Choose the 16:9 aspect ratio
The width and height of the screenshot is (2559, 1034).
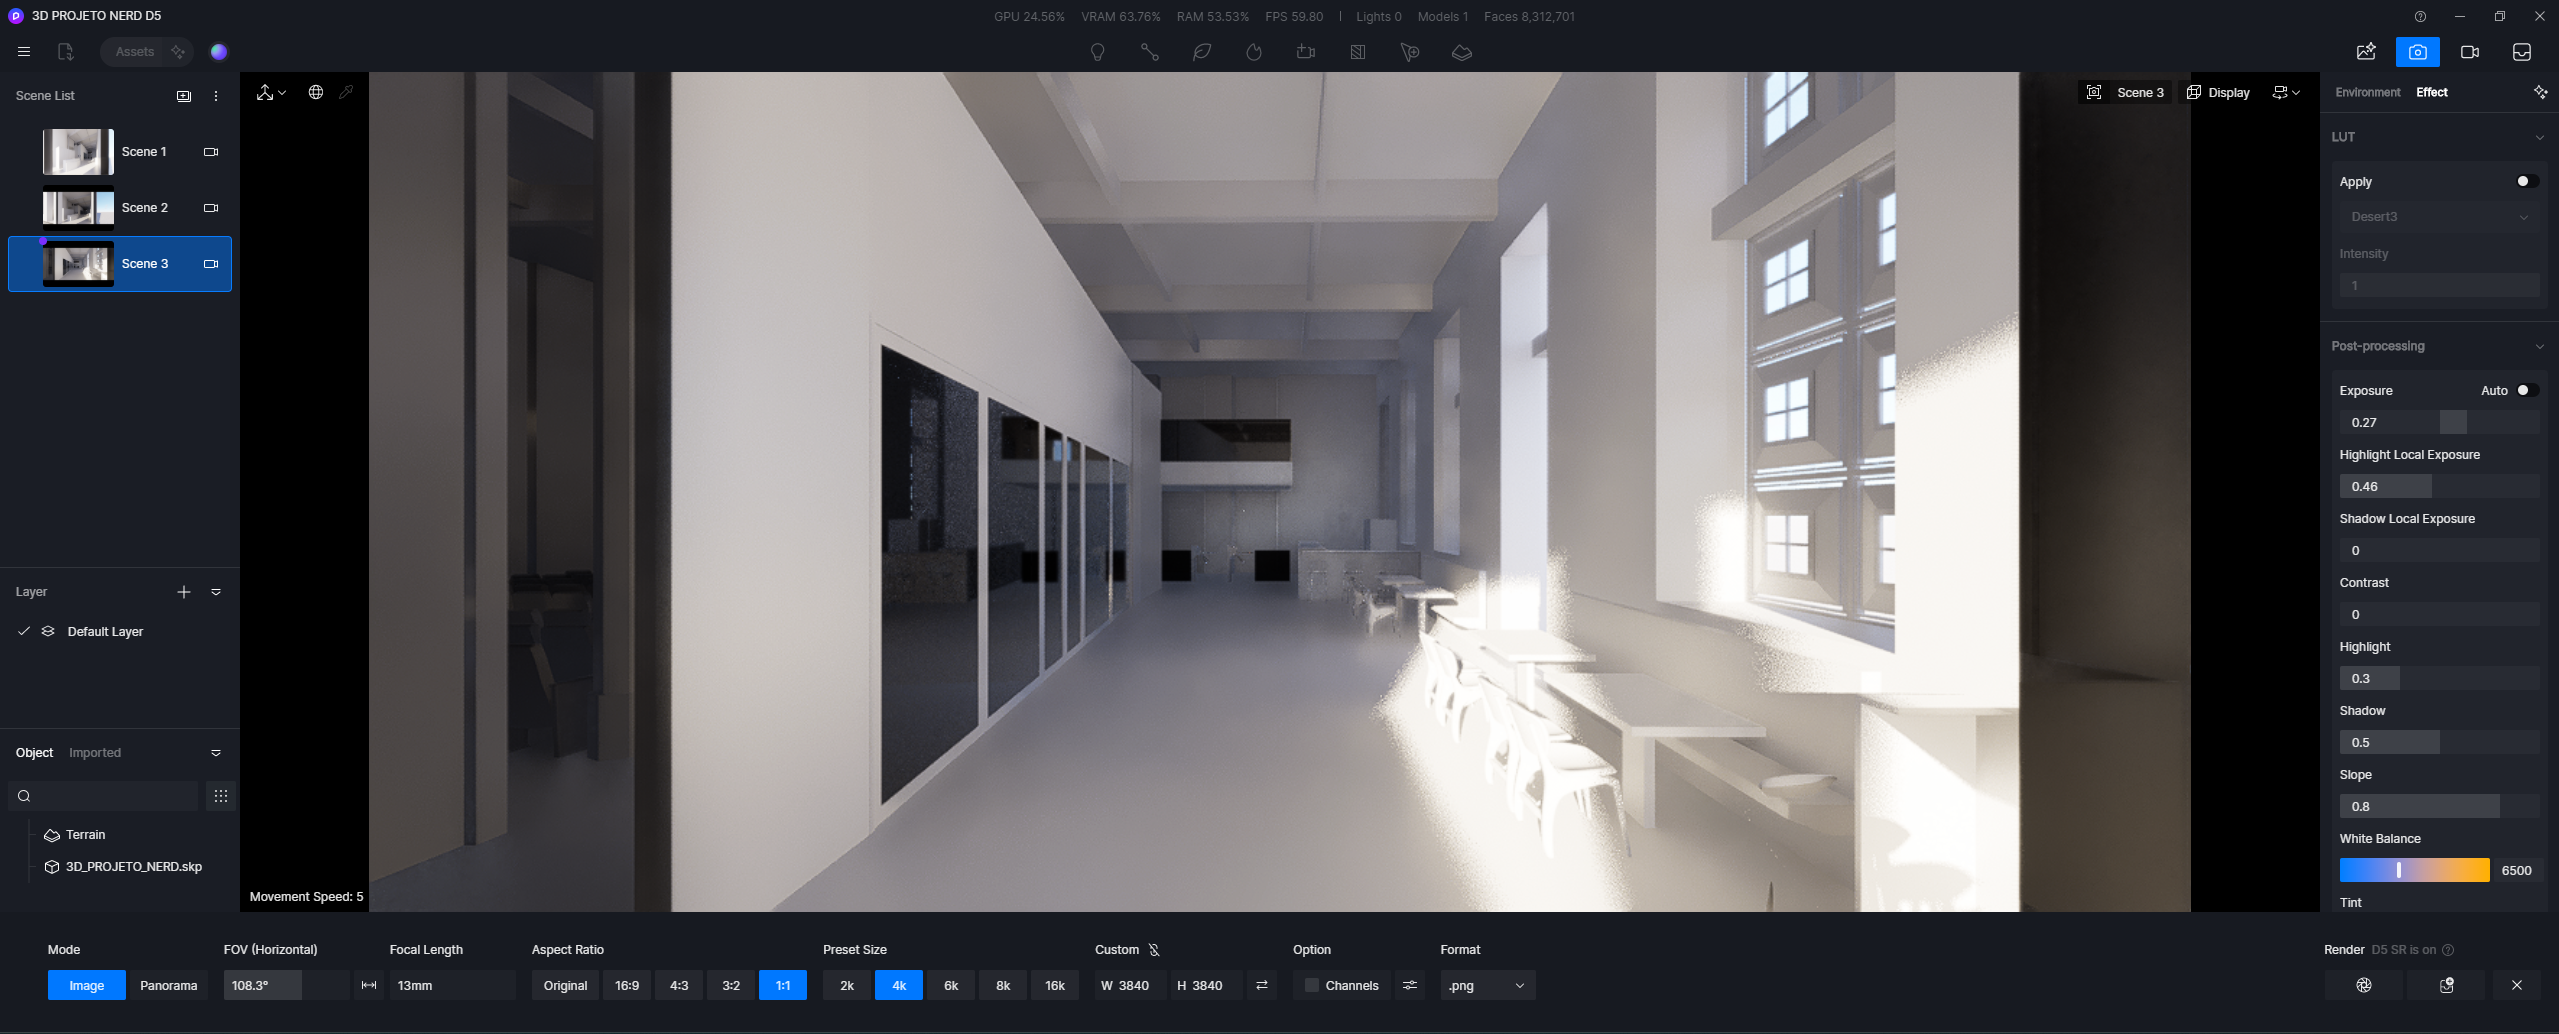point(627,985)
